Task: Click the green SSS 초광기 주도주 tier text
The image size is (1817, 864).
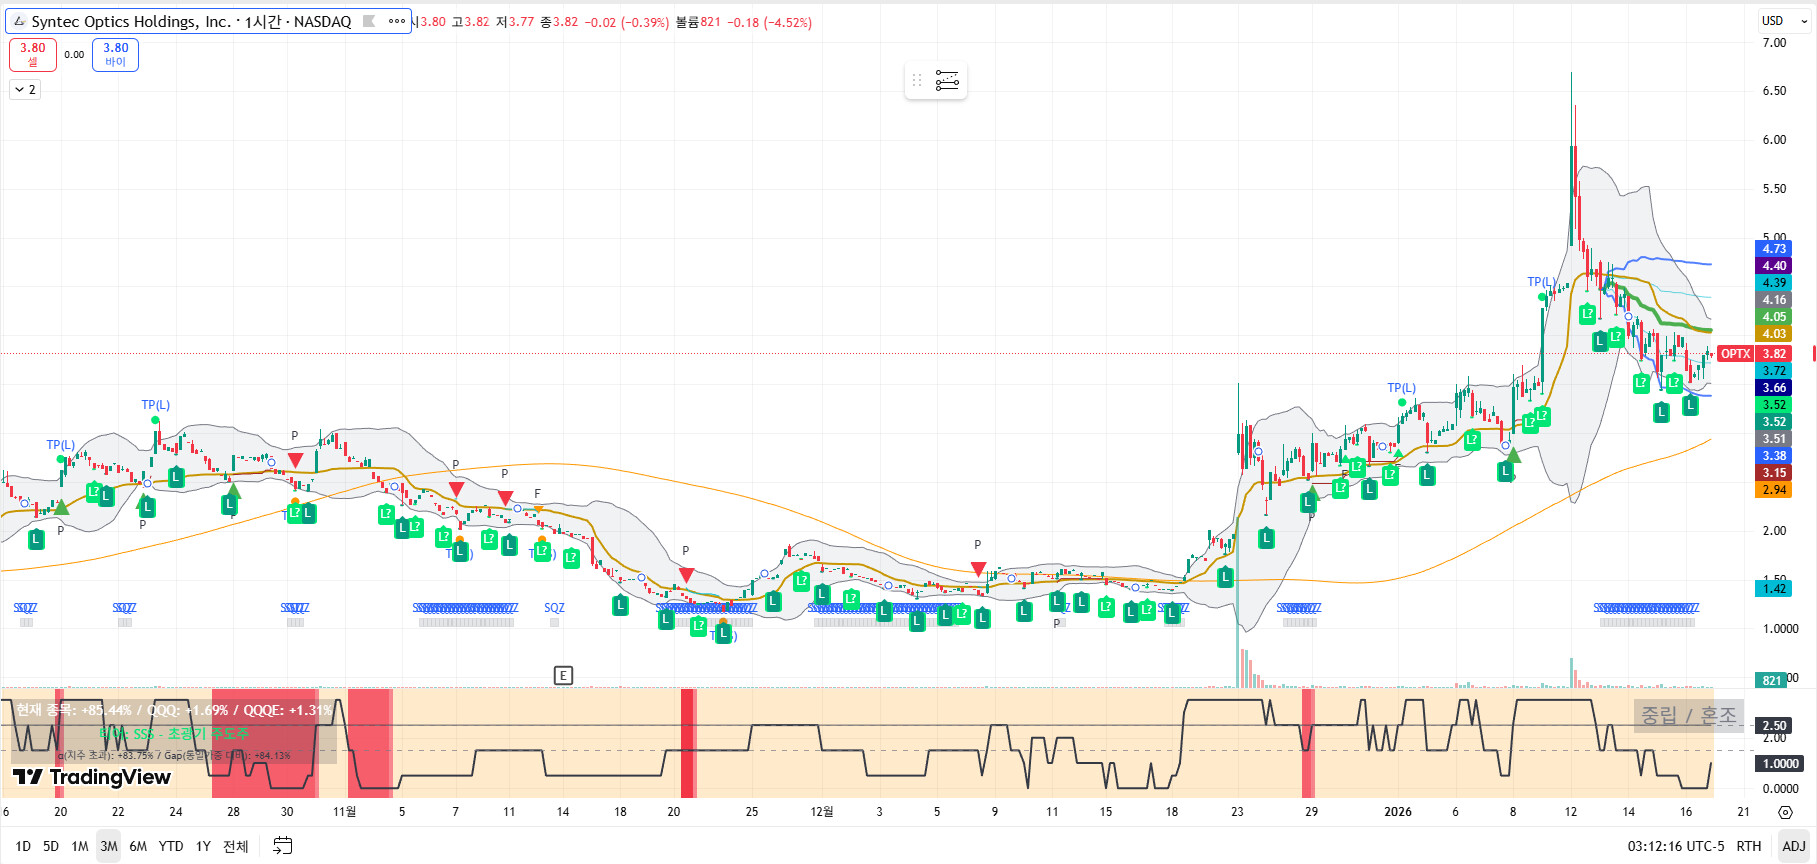Action: coord(173,734)
